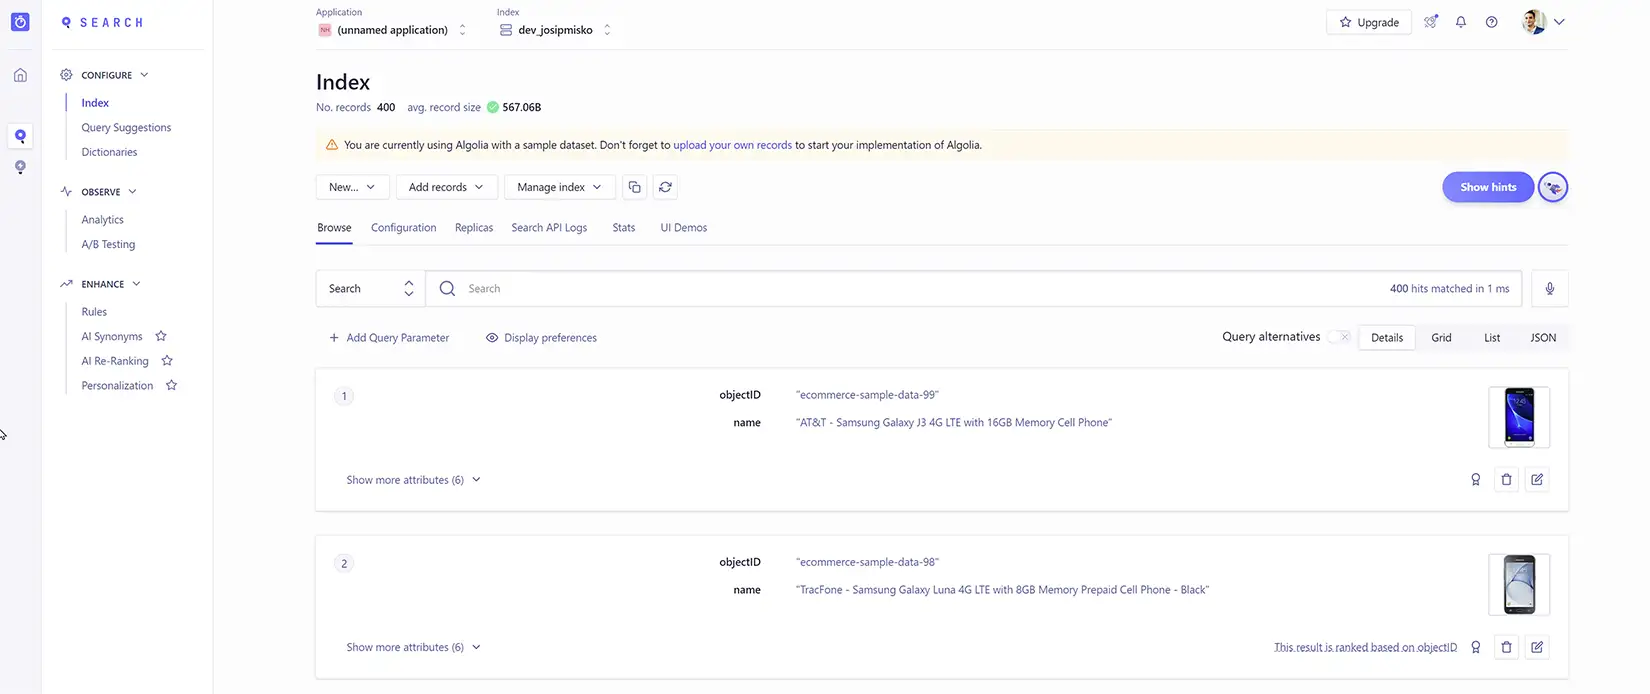Screen dimensions: 1650x694
Task: Click Add Query Parameter
Action: click(x=389, y=338)
